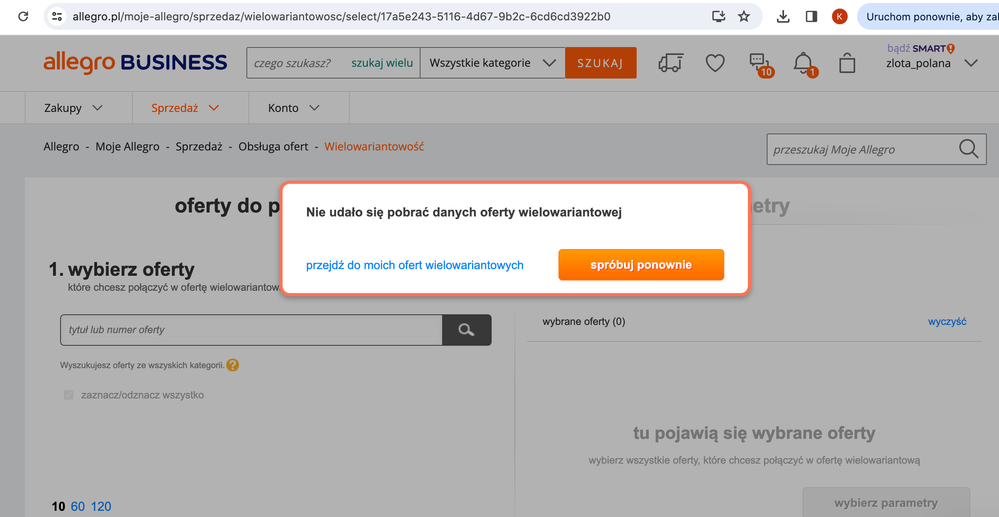Click the orange question mark help icon
The image size is (999, 517).
coord(233,366)
